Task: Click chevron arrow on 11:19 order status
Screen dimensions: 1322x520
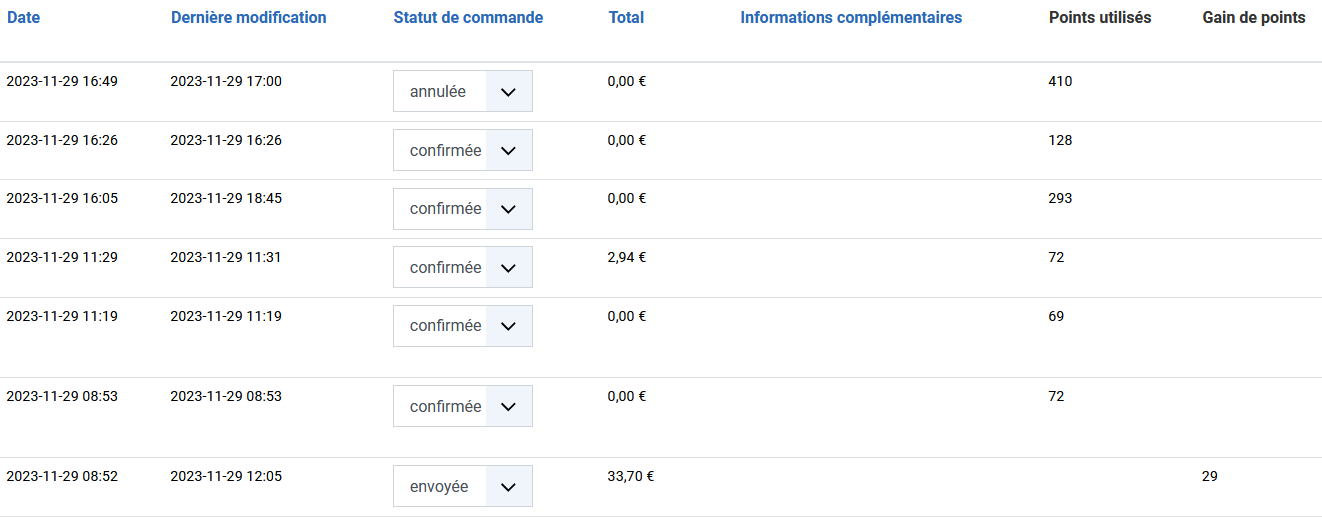Action: 508,326
